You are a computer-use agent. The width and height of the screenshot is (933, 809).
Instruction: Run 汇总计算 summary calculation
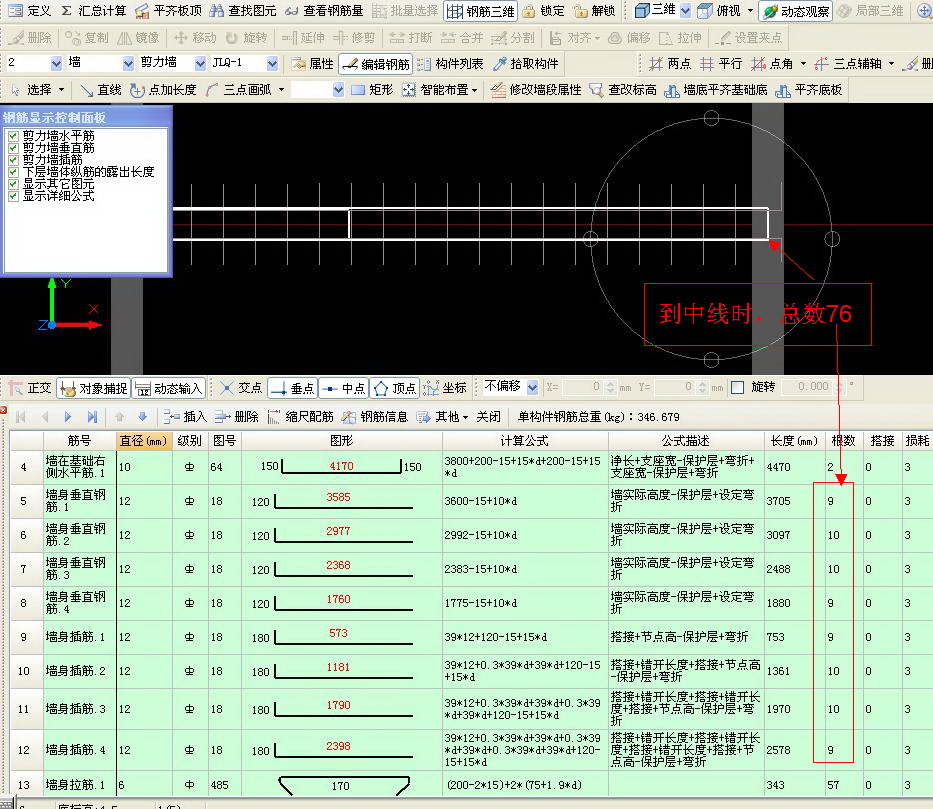(93, 11)
